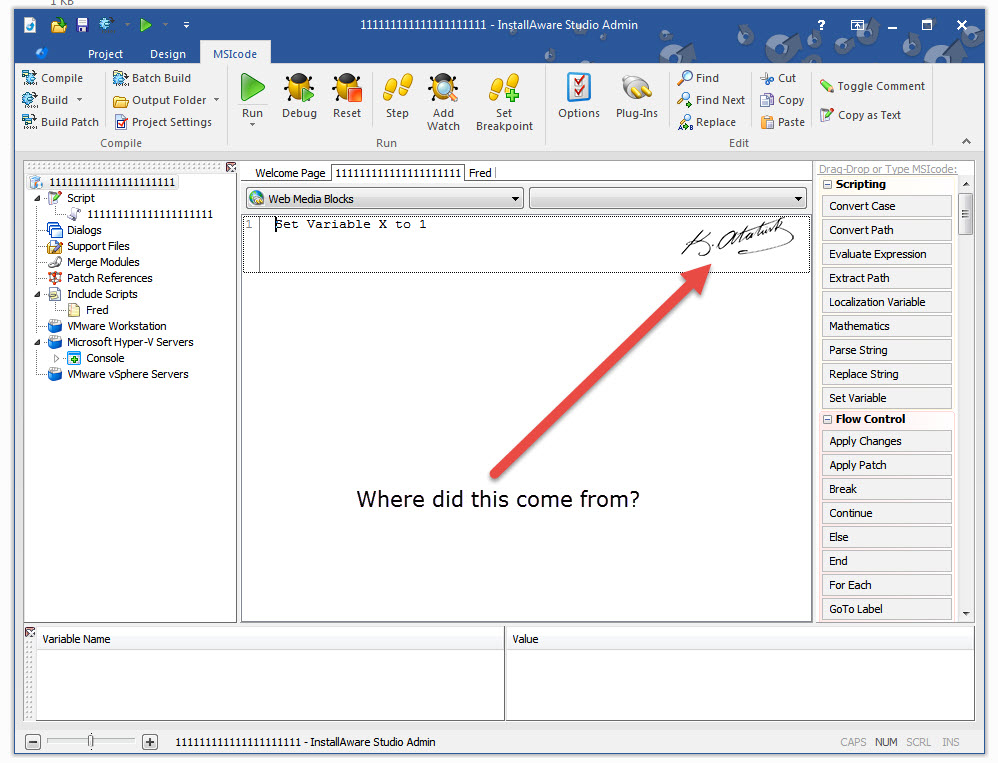Viewport: 998px width, 763px height.
Task: Click the Copy icon in Edit group
Action: [x=767, y=100]
